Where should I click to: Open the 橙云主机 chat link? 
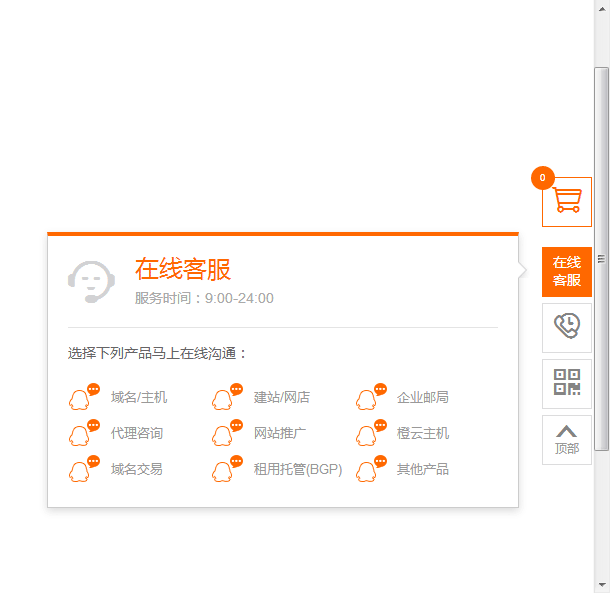point(423,433)
